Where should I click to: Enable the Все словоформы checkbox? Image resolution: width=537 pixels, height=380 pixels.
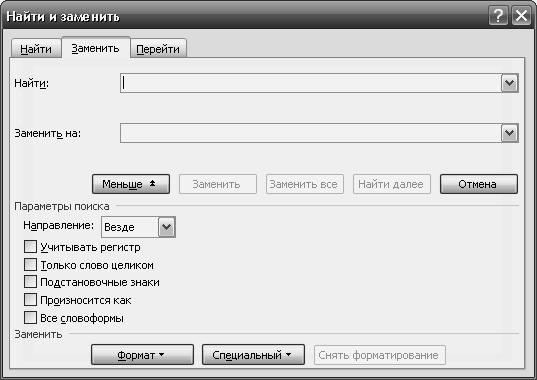point(30,318)
